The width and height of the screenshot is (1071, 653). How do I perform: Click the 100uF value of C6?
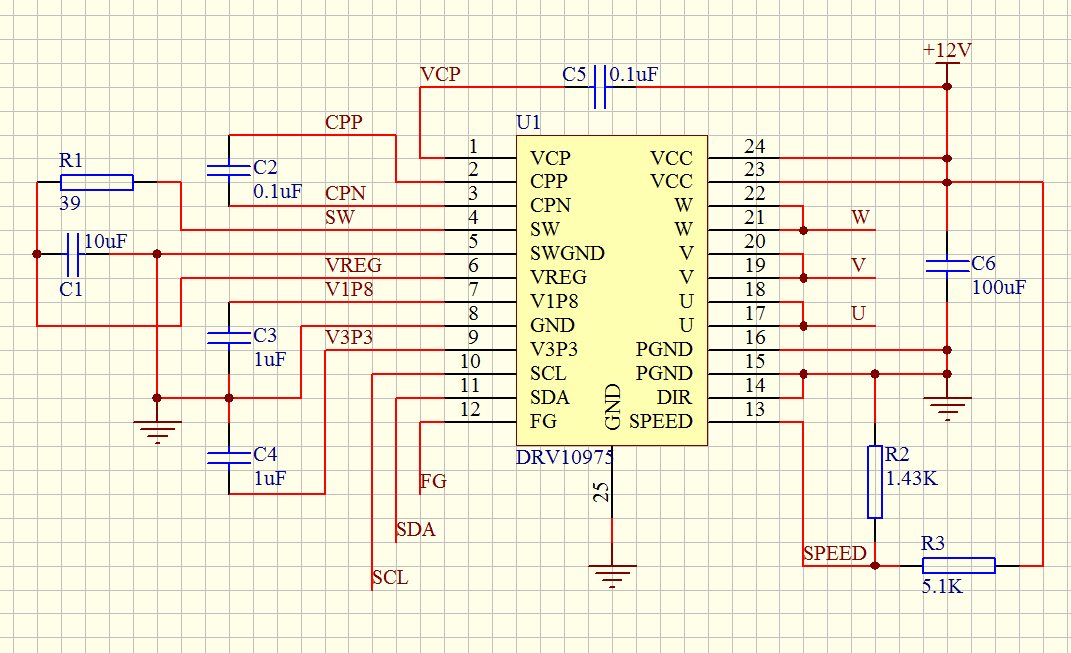(x=999, y=288)
